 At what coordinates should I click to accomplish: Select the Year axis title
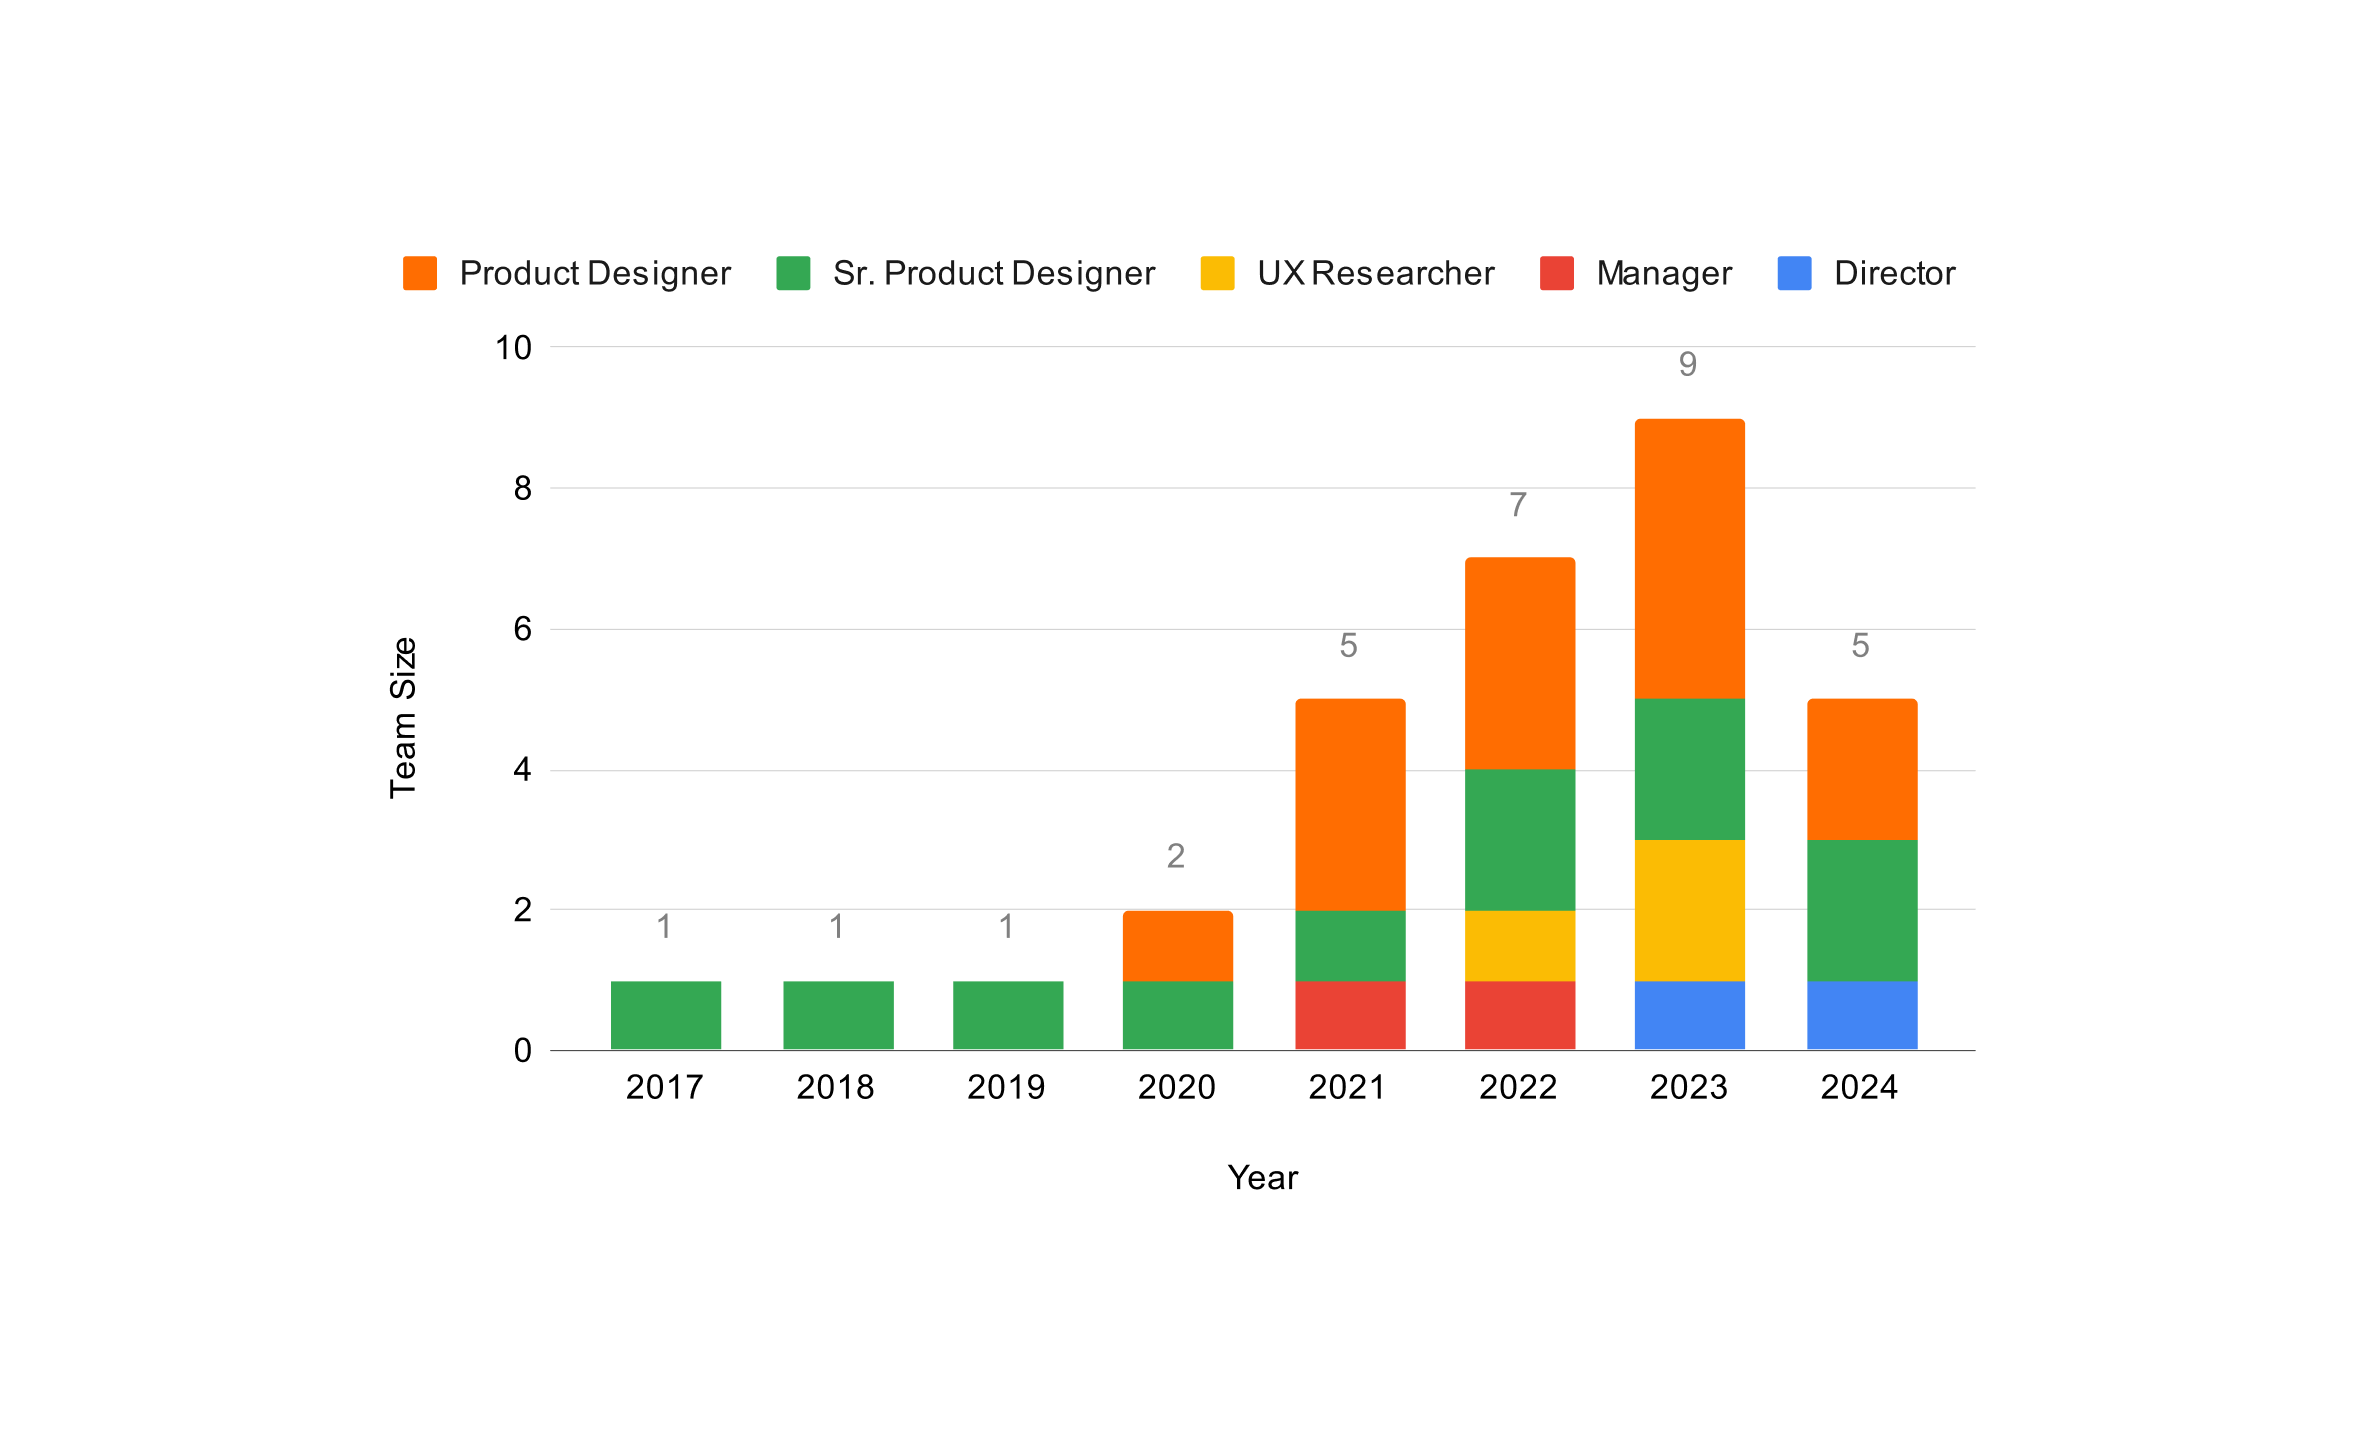1262,1178
